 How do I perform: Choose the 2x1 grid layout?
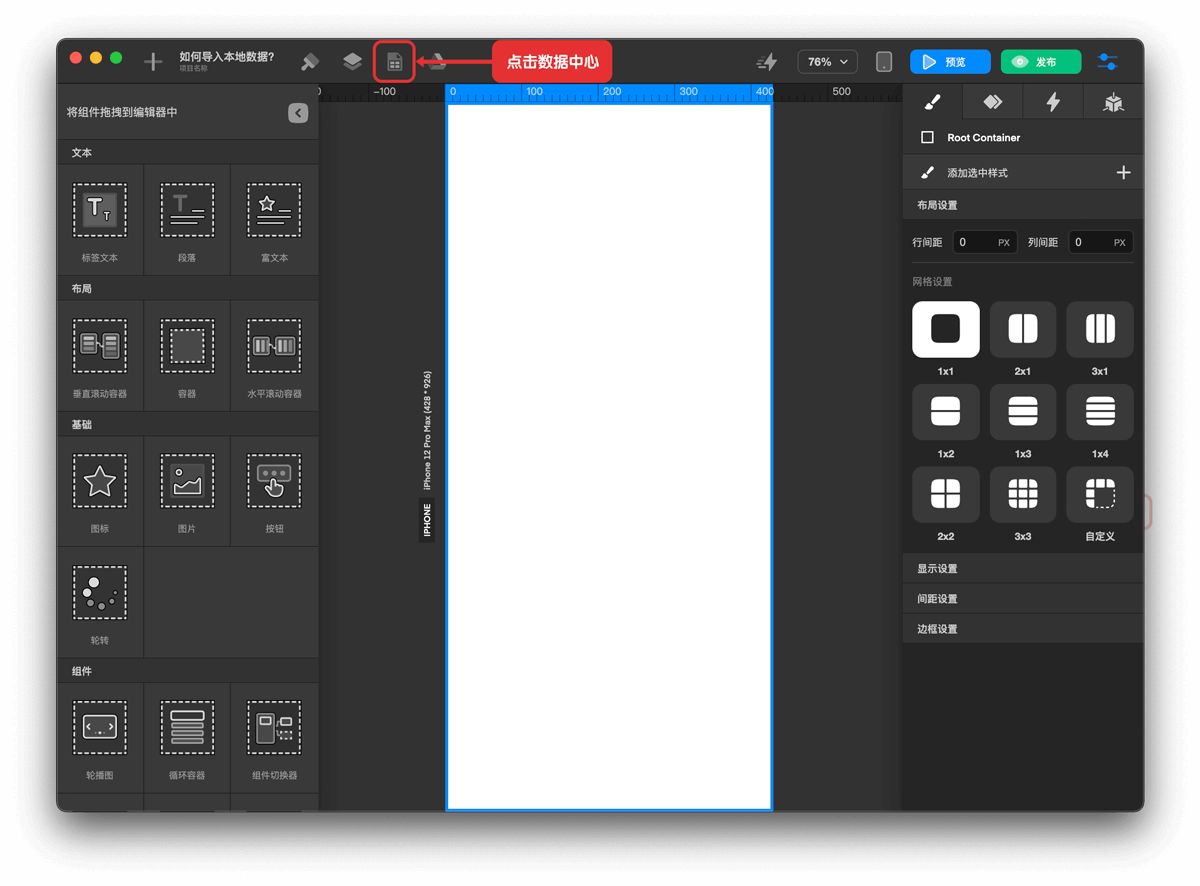click(x=1023, y=329)
